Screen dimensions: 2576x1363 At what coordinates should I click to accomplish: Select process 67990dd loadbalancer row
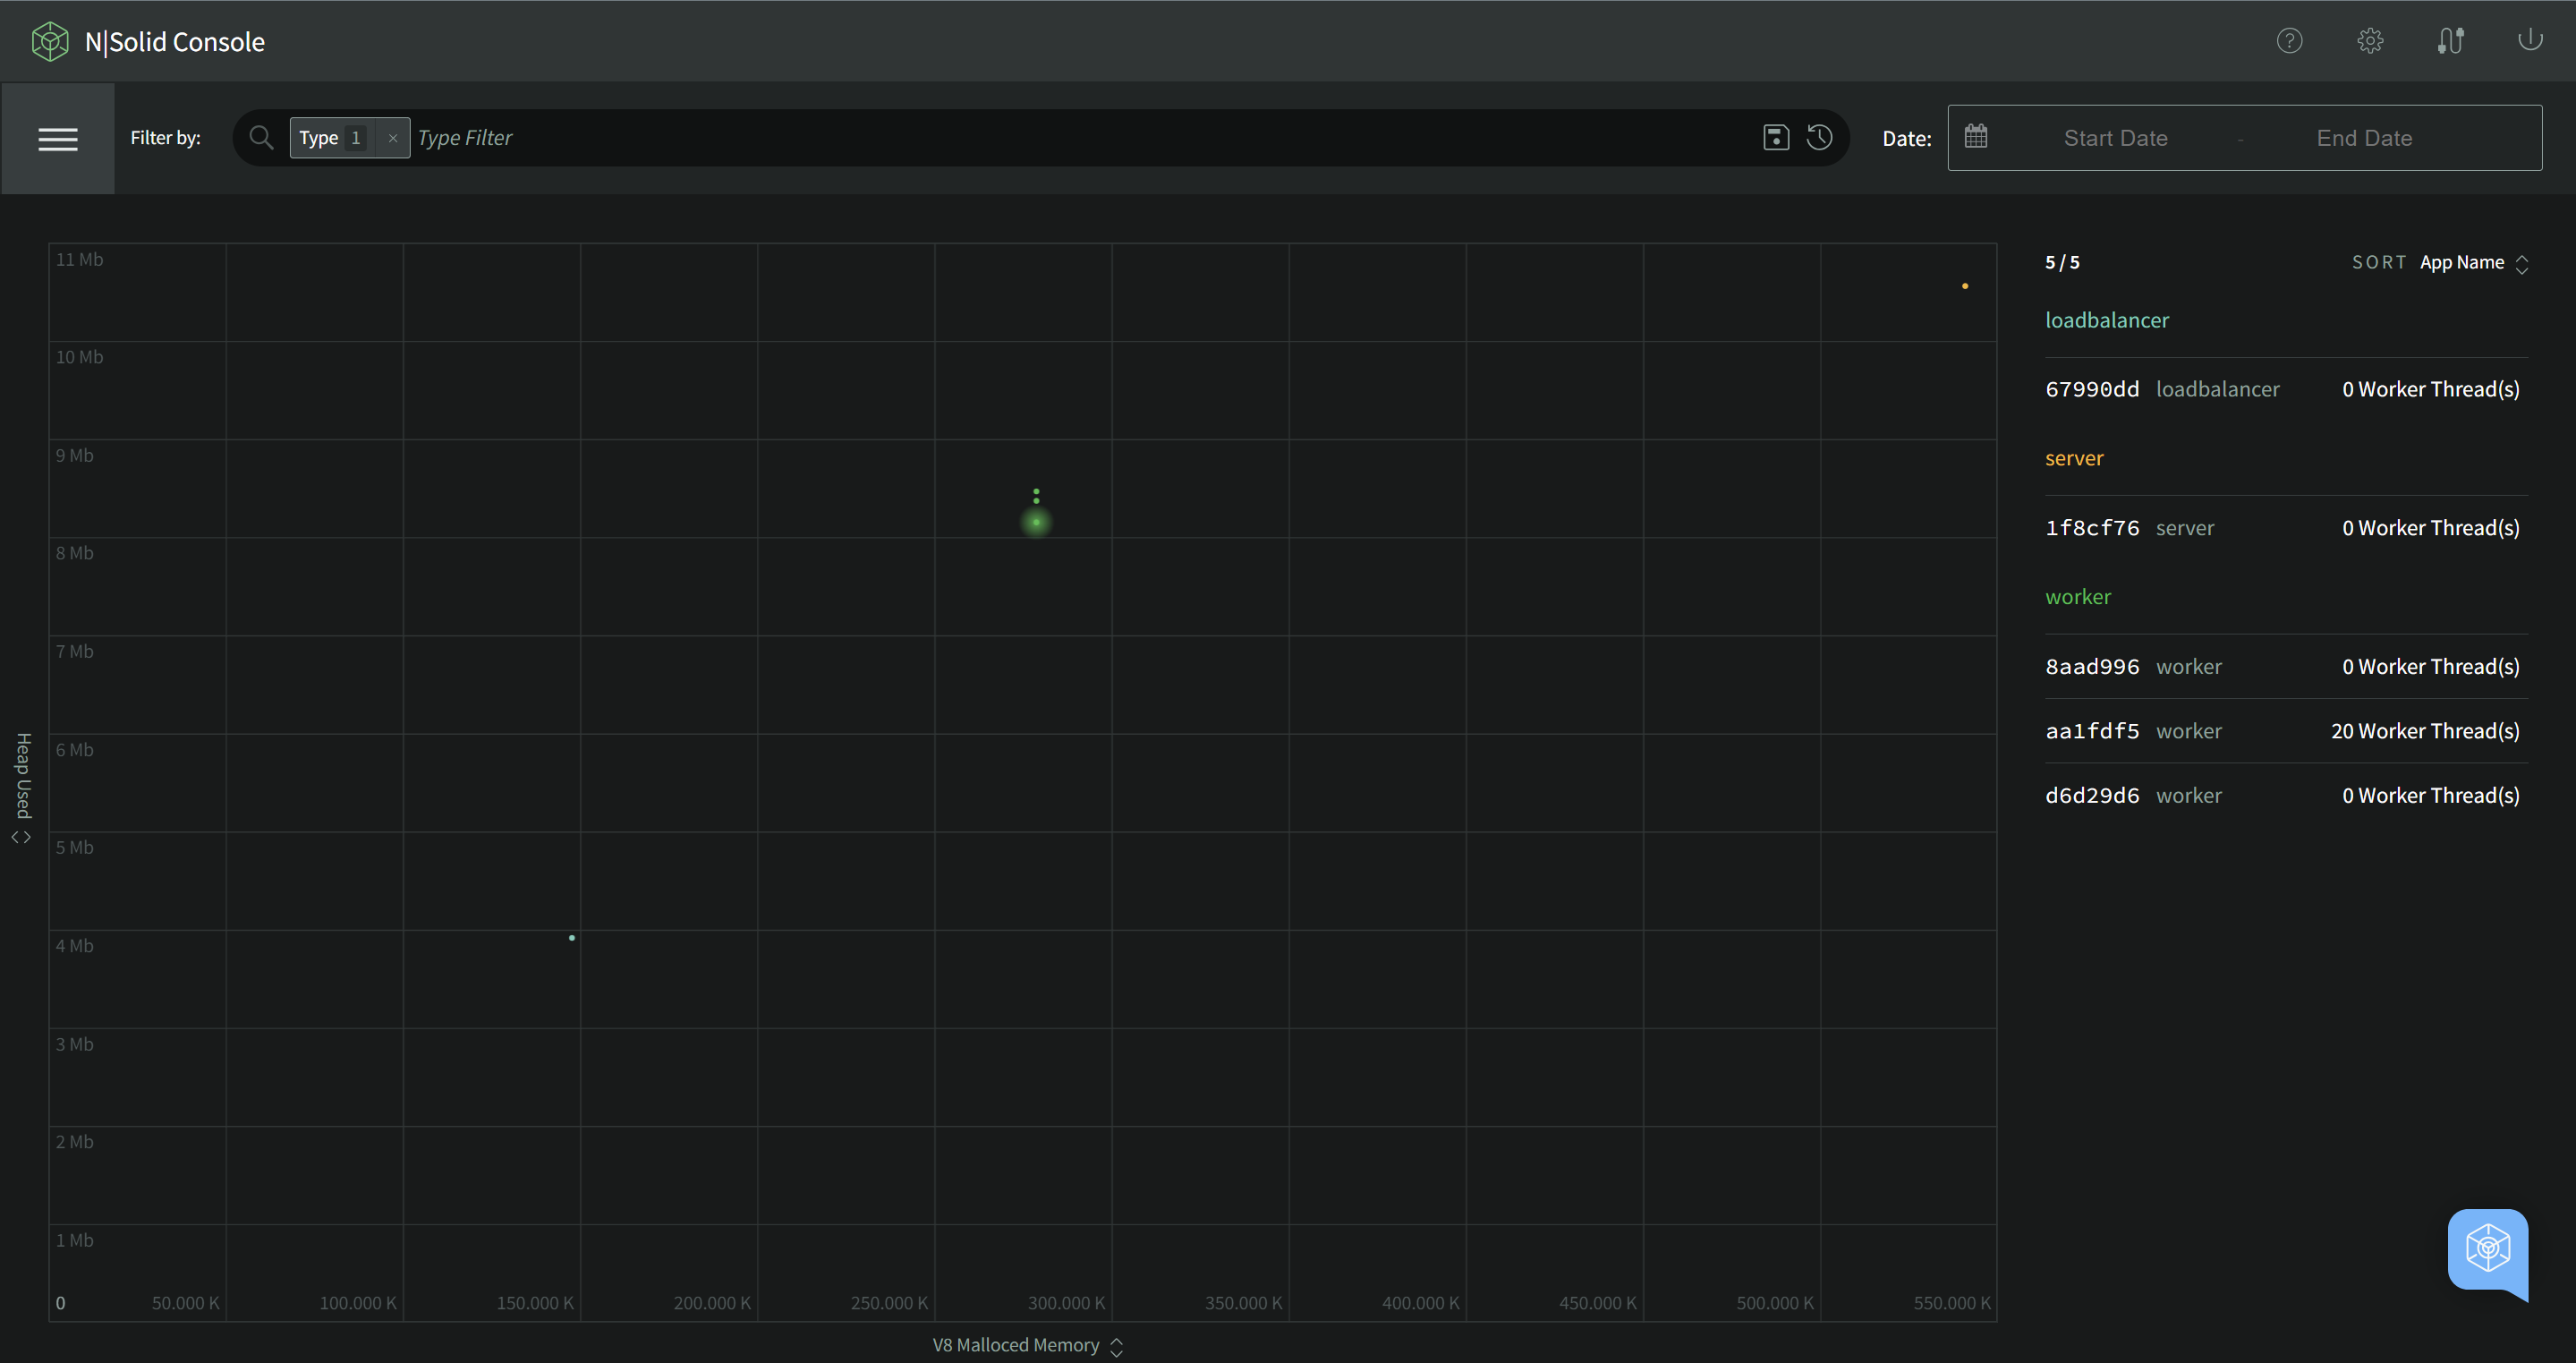pyautogui.click(x=2285, y=389)
